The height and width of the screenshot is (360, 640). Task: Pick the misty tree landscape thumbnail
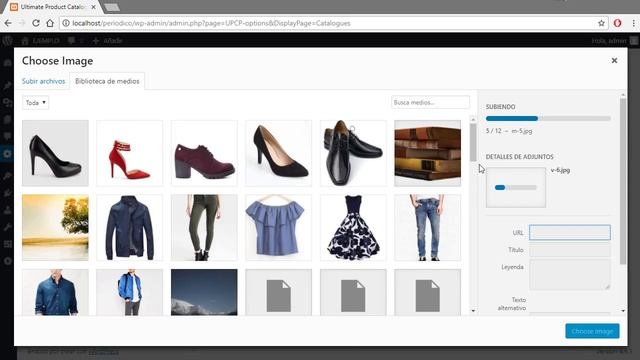click(55, 228)
